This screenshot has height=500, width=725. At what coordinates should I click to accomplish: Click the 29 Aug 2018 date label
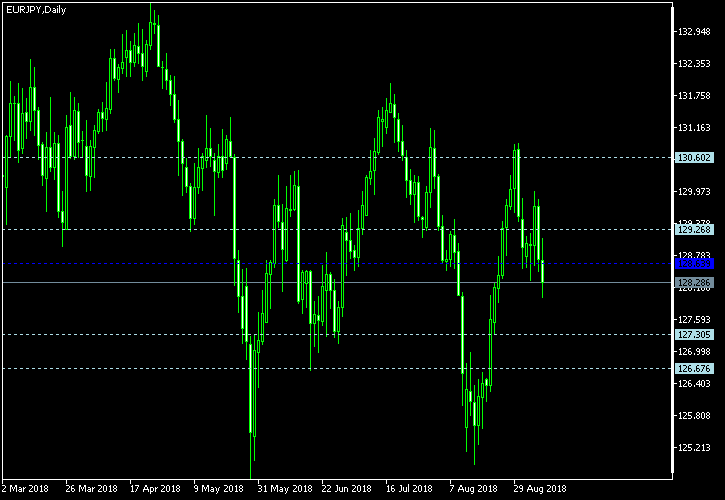pyautogui.click(x=540, y=489)
